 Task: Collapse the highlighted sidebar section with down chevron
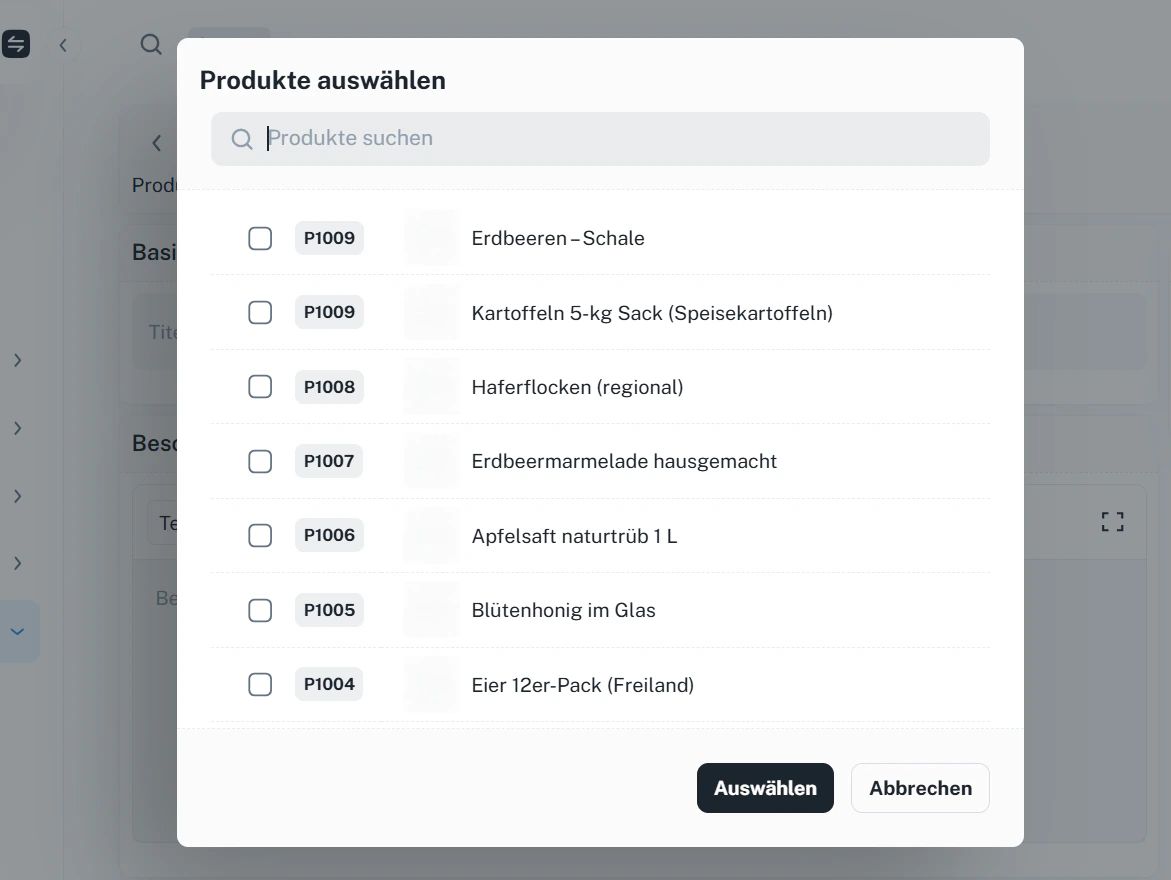17,631
